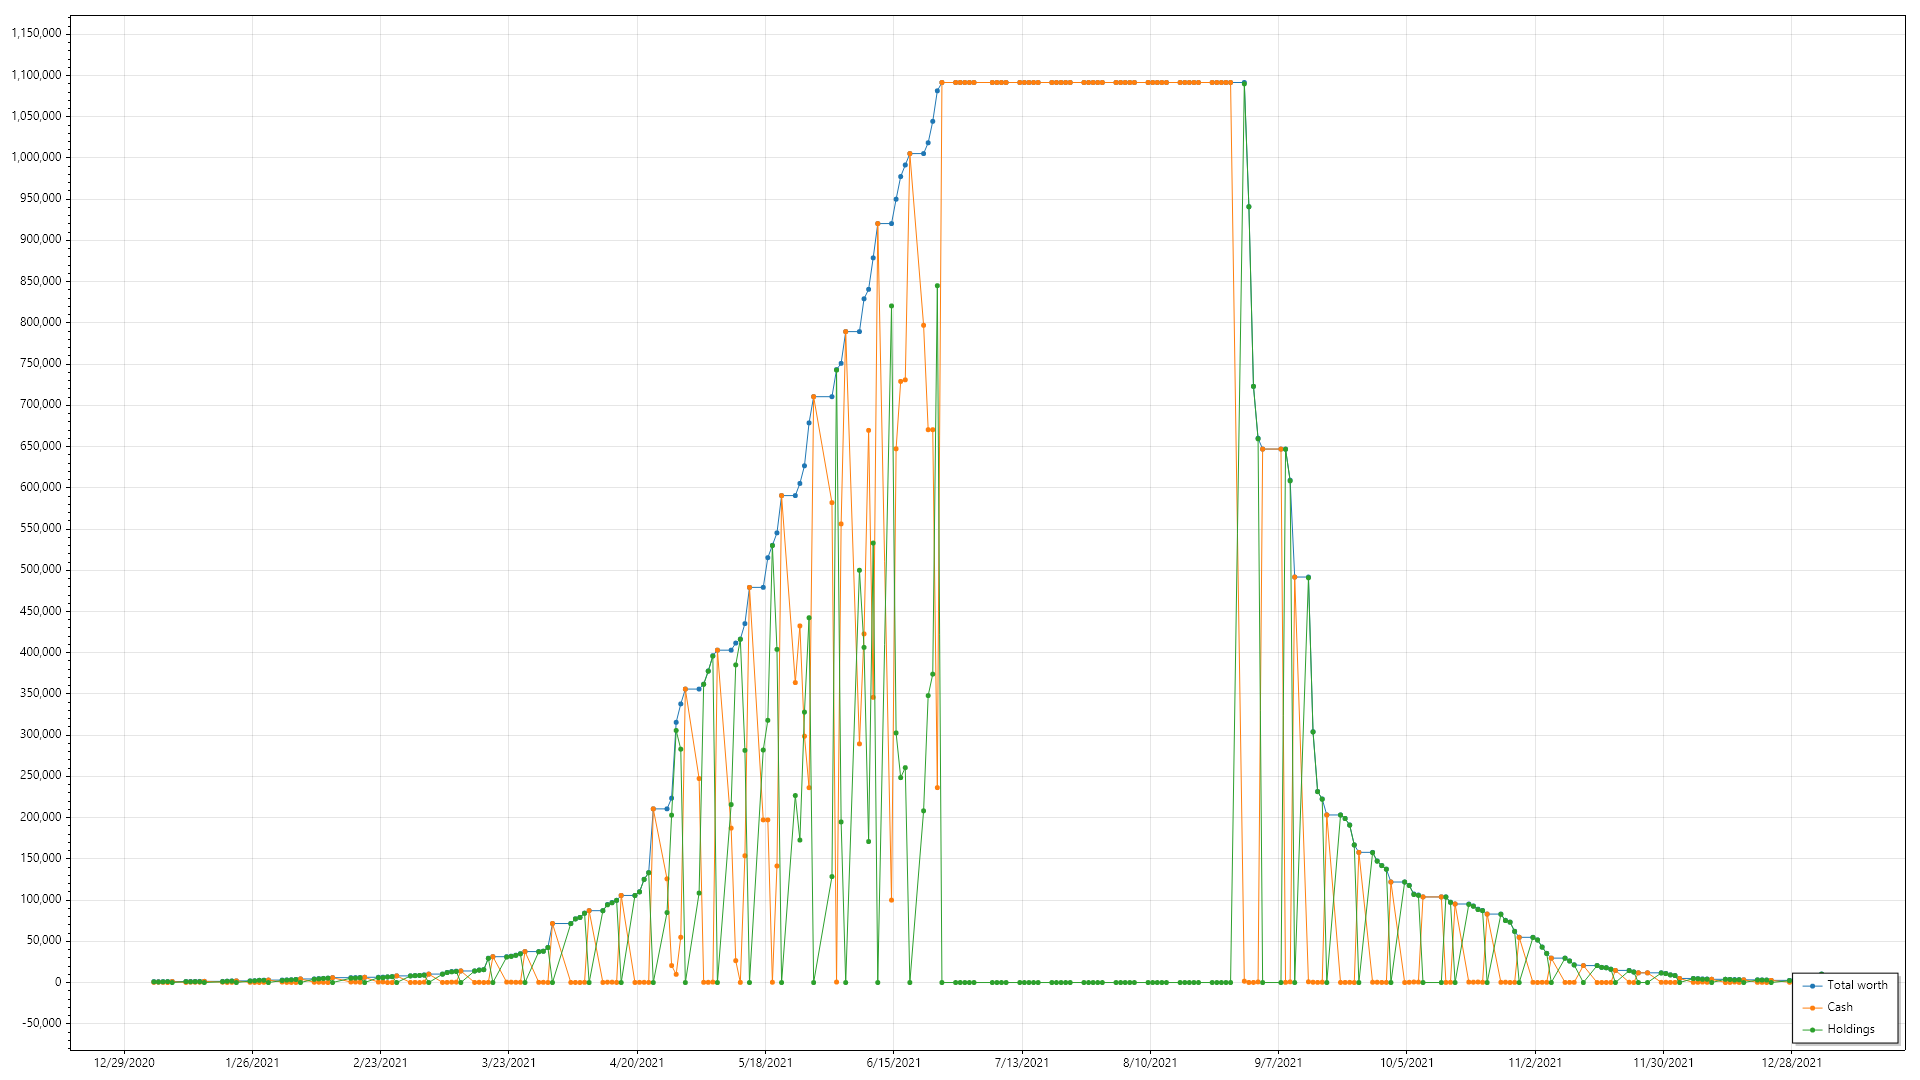Click the 12/29/2020 x-axis date label

click(x=124, y=1063)
